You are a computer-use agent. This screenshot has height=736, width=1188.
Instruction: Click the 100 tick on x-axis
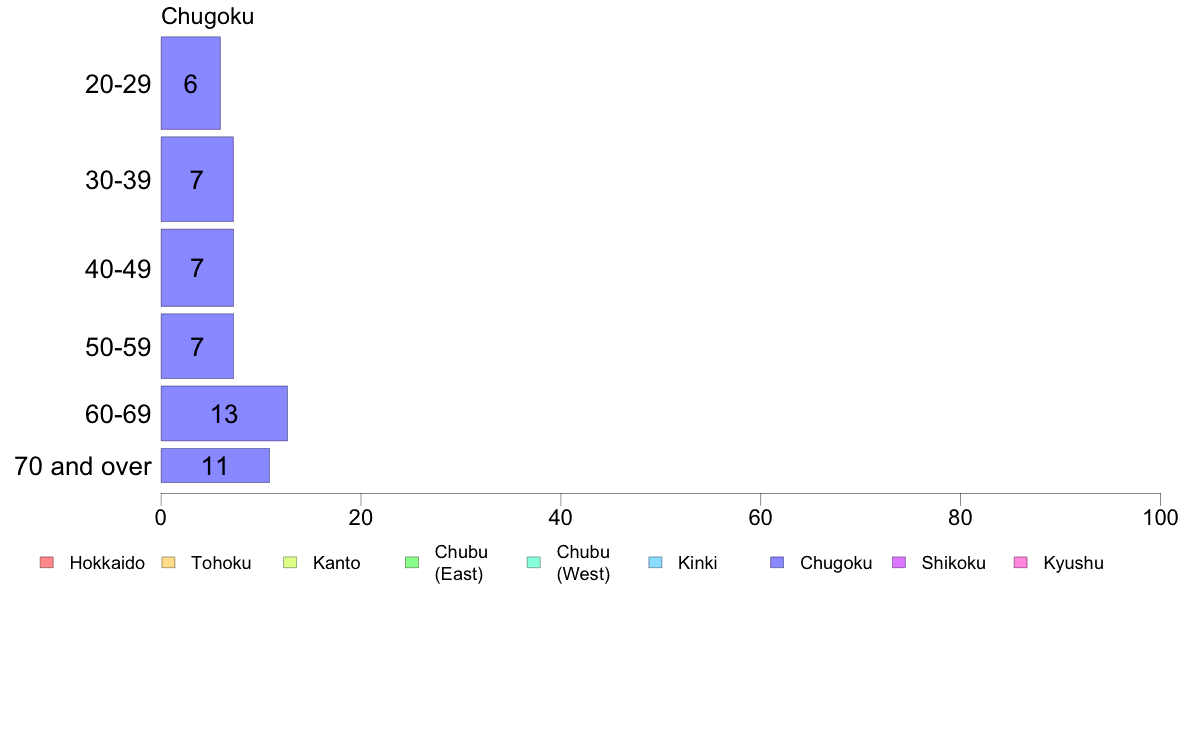point(1160,518)
